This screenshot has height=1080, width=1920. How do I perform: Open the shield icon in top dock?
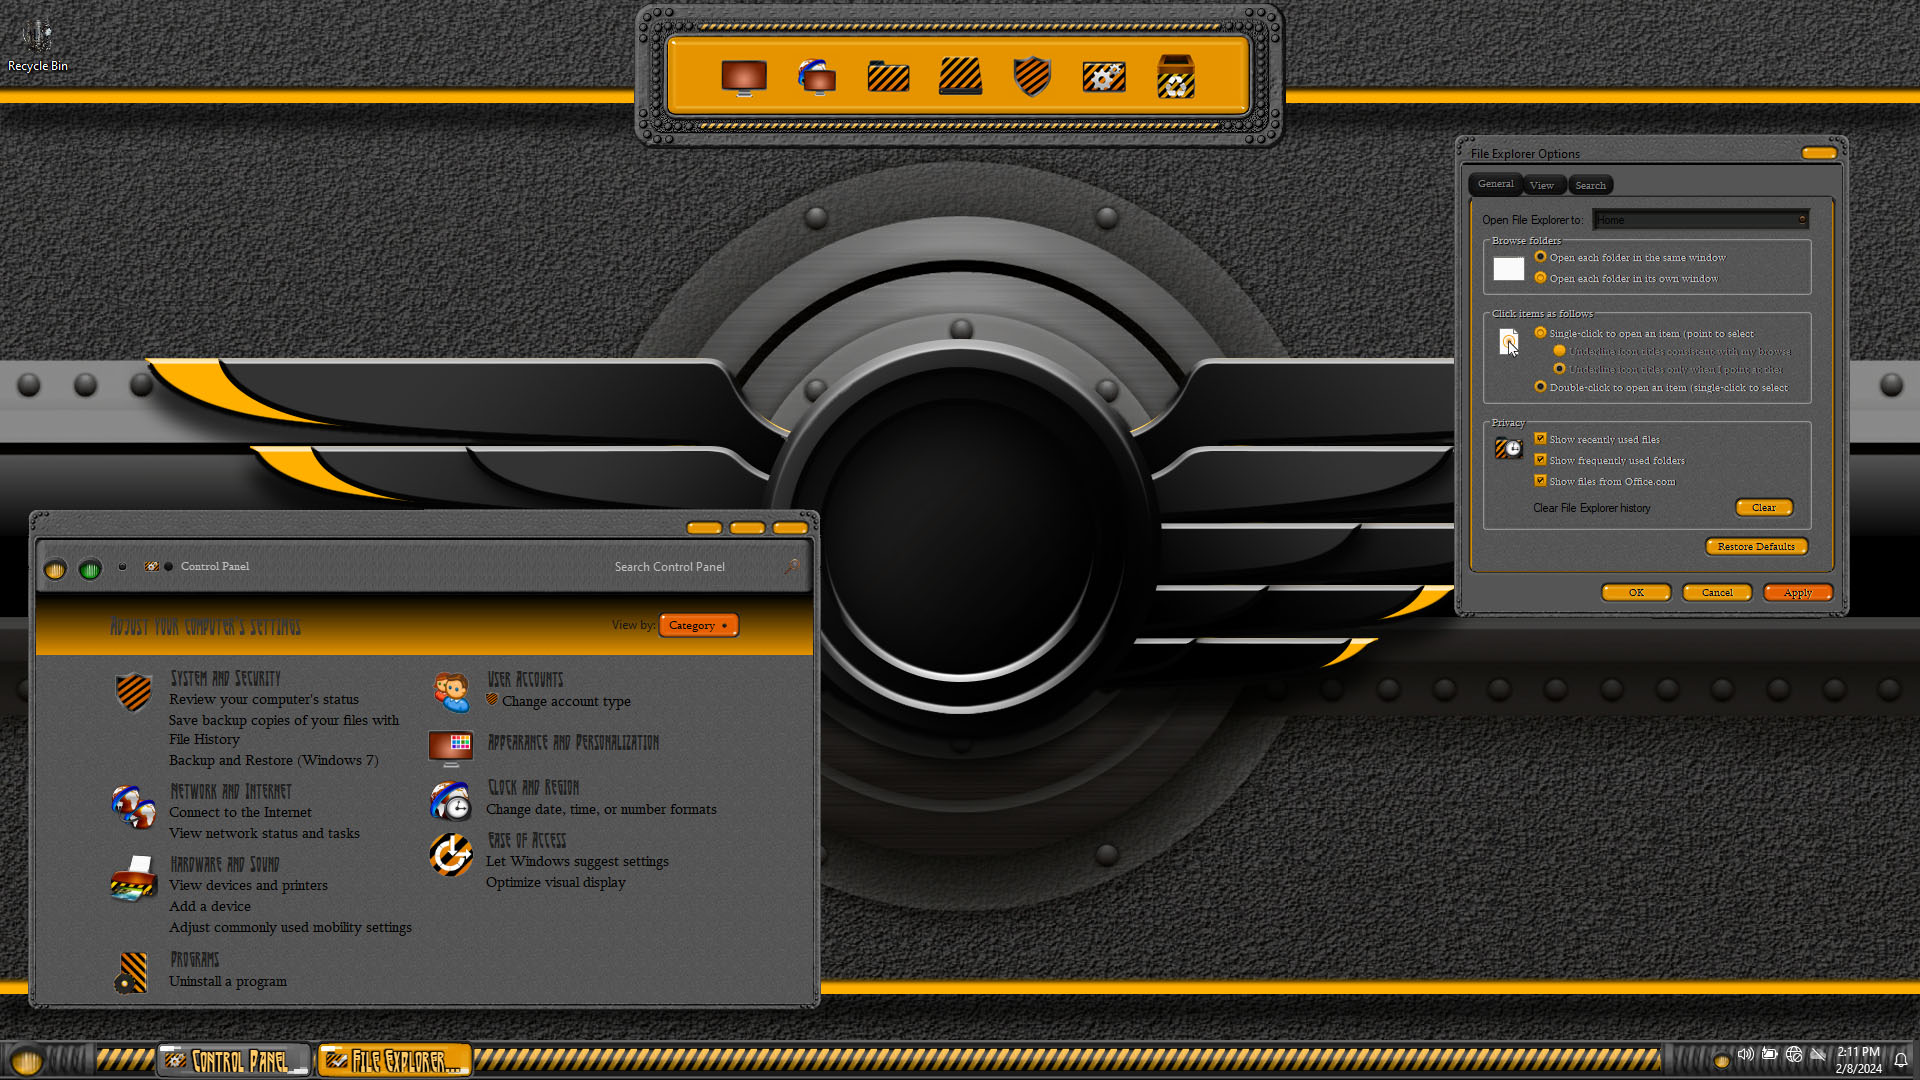[x=1031, y=77]
